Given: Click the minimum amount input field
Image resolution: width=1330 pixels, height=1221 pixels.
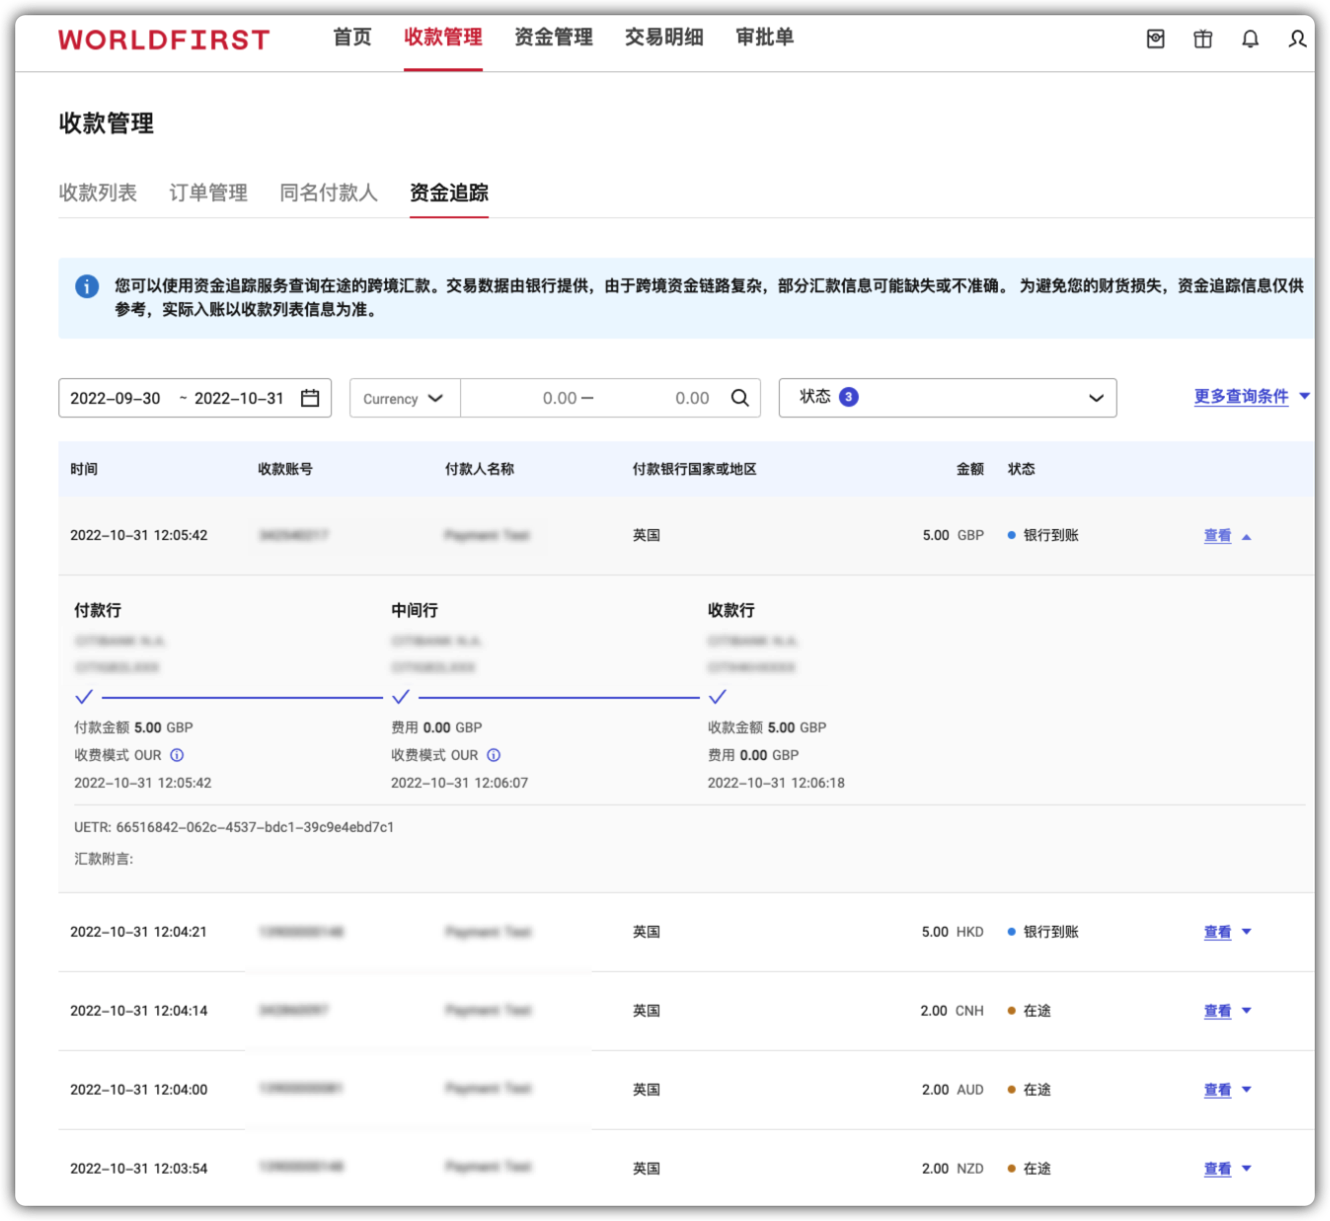Looking at the screenshot, I should coord(530,398).
